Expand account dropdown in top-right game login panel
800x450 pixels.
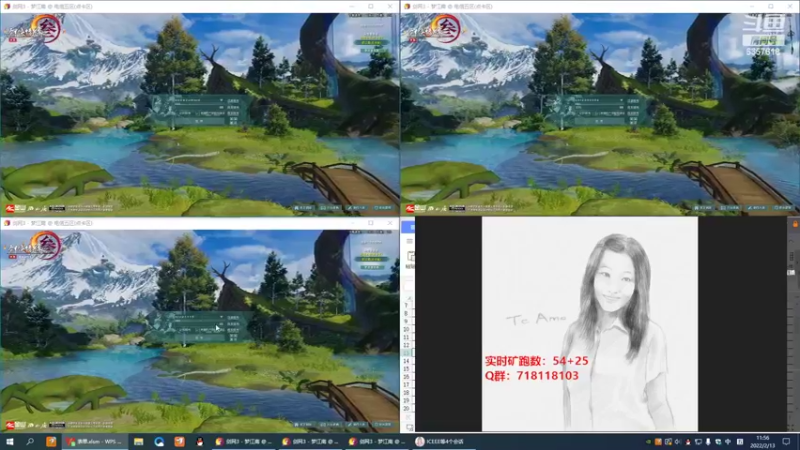621,100
